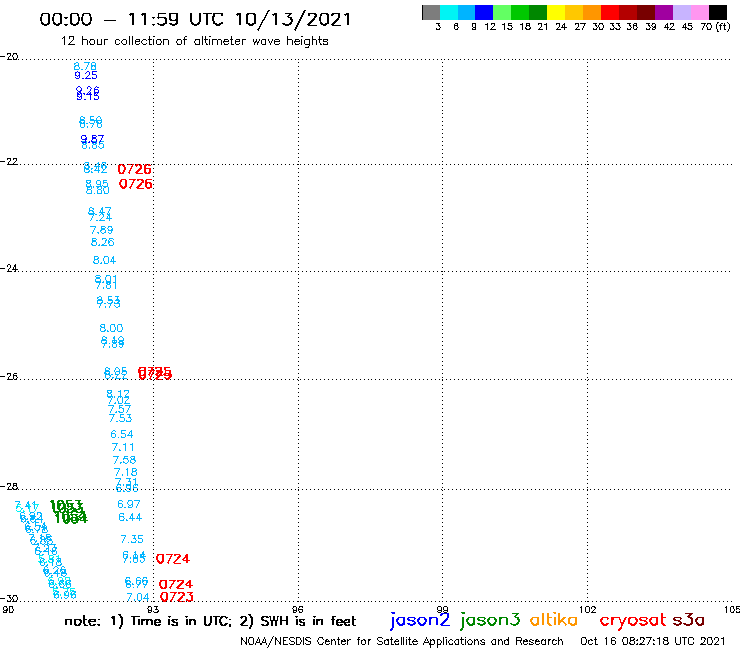This screenshot has height=650, width=740.
Task: Pick the orange swatch near 30 ft
Action: (592, 12)
